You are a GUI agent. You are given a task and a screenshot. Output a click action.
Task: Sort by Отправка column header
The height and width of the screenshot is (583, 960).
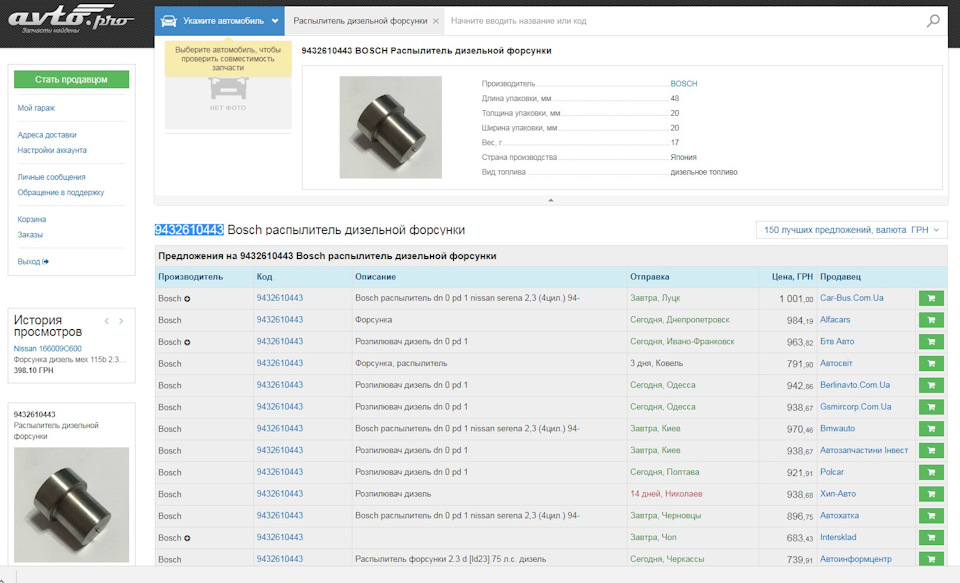click(x=650, y=277)
